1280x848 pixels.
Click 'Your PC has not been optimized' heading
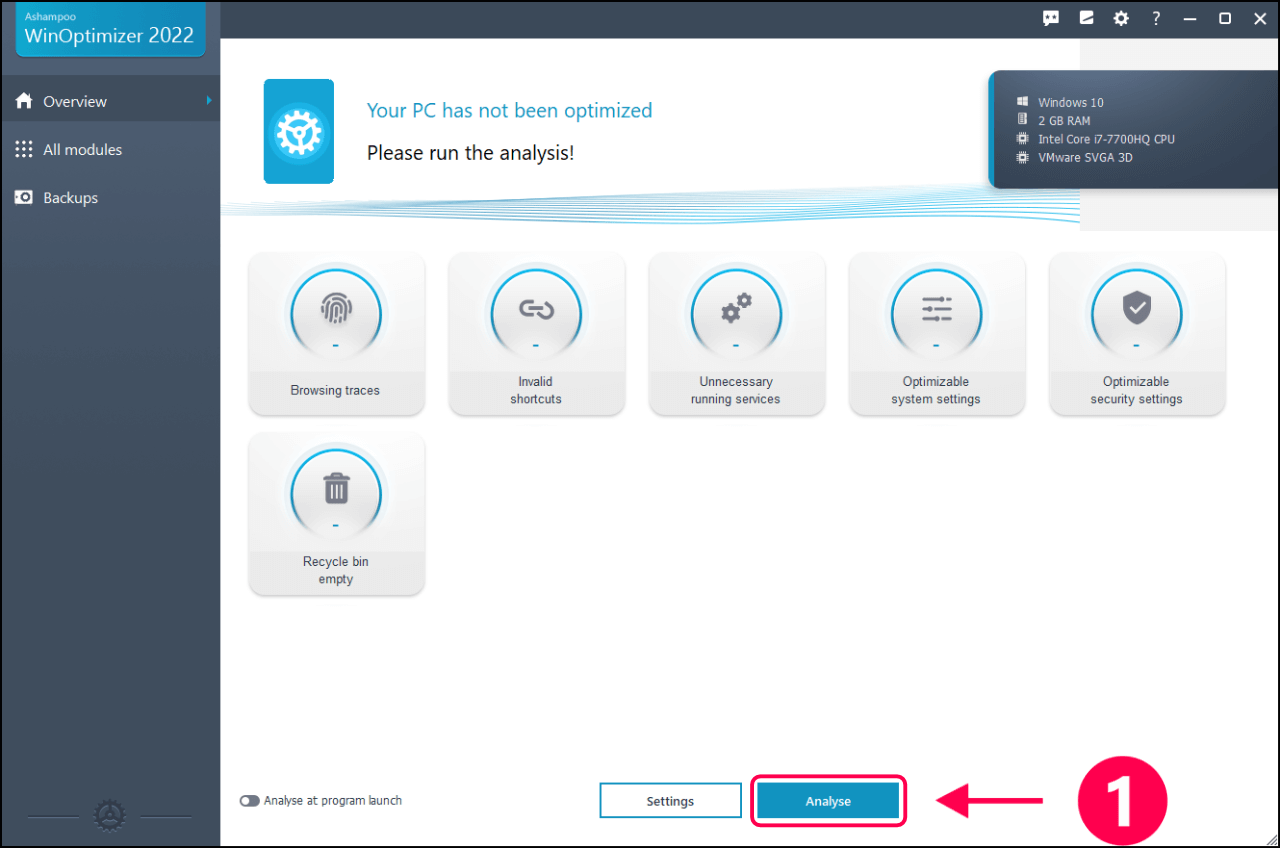(509, 110)
